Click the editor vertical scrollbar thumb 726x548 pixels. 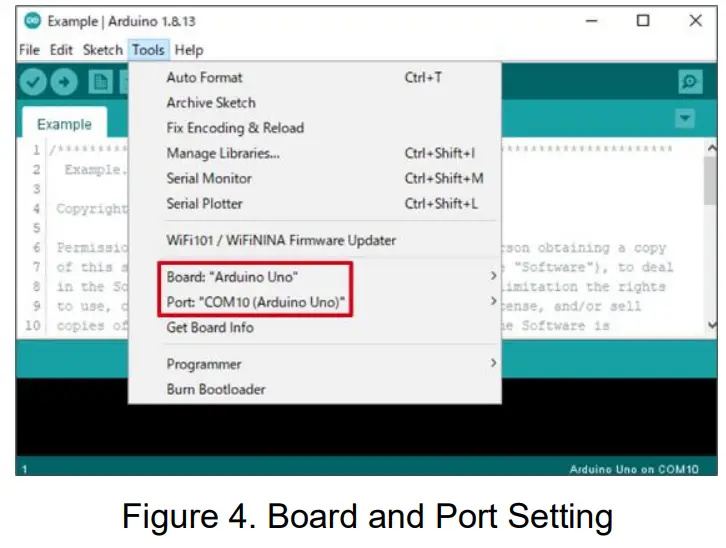[710, 180]
